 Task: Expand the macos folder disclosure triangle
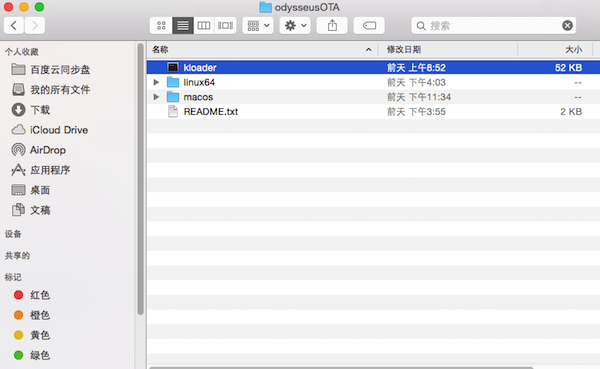coord(156,97)
